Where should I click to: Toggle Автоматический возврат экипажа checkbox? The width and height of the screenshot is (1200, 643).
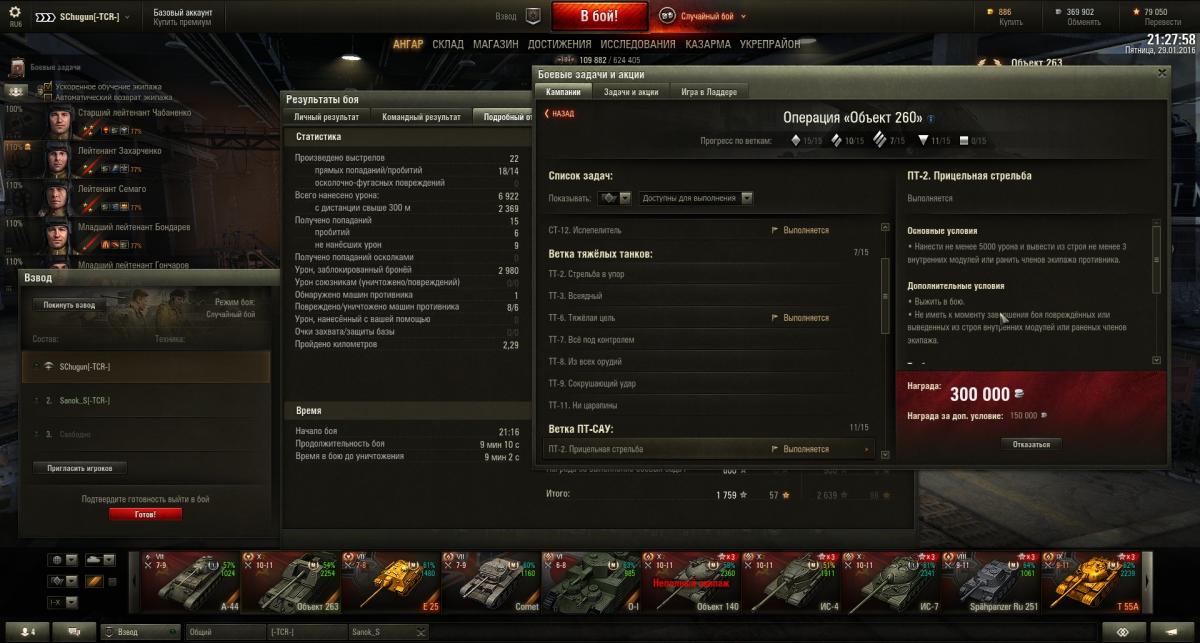pos(48,97)
